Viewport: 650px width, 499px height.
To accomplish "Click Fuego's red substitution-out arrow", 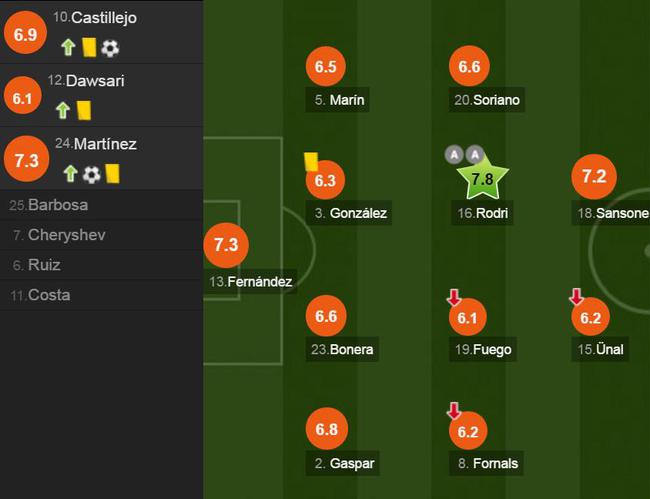I will [454, 298].
